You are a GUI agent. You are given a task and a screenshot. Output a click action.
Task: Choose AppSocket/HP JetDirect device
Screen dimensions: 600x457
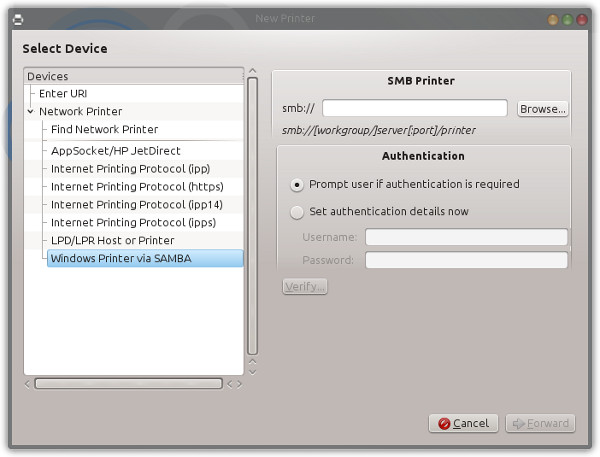pyautogui.click(x=116, y=151)
